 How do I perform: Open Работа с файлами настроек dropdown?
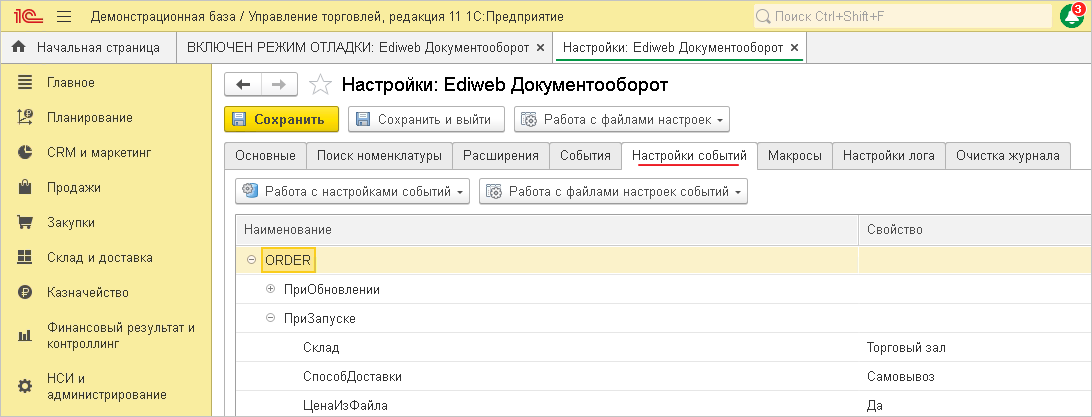tap(622, 120)
